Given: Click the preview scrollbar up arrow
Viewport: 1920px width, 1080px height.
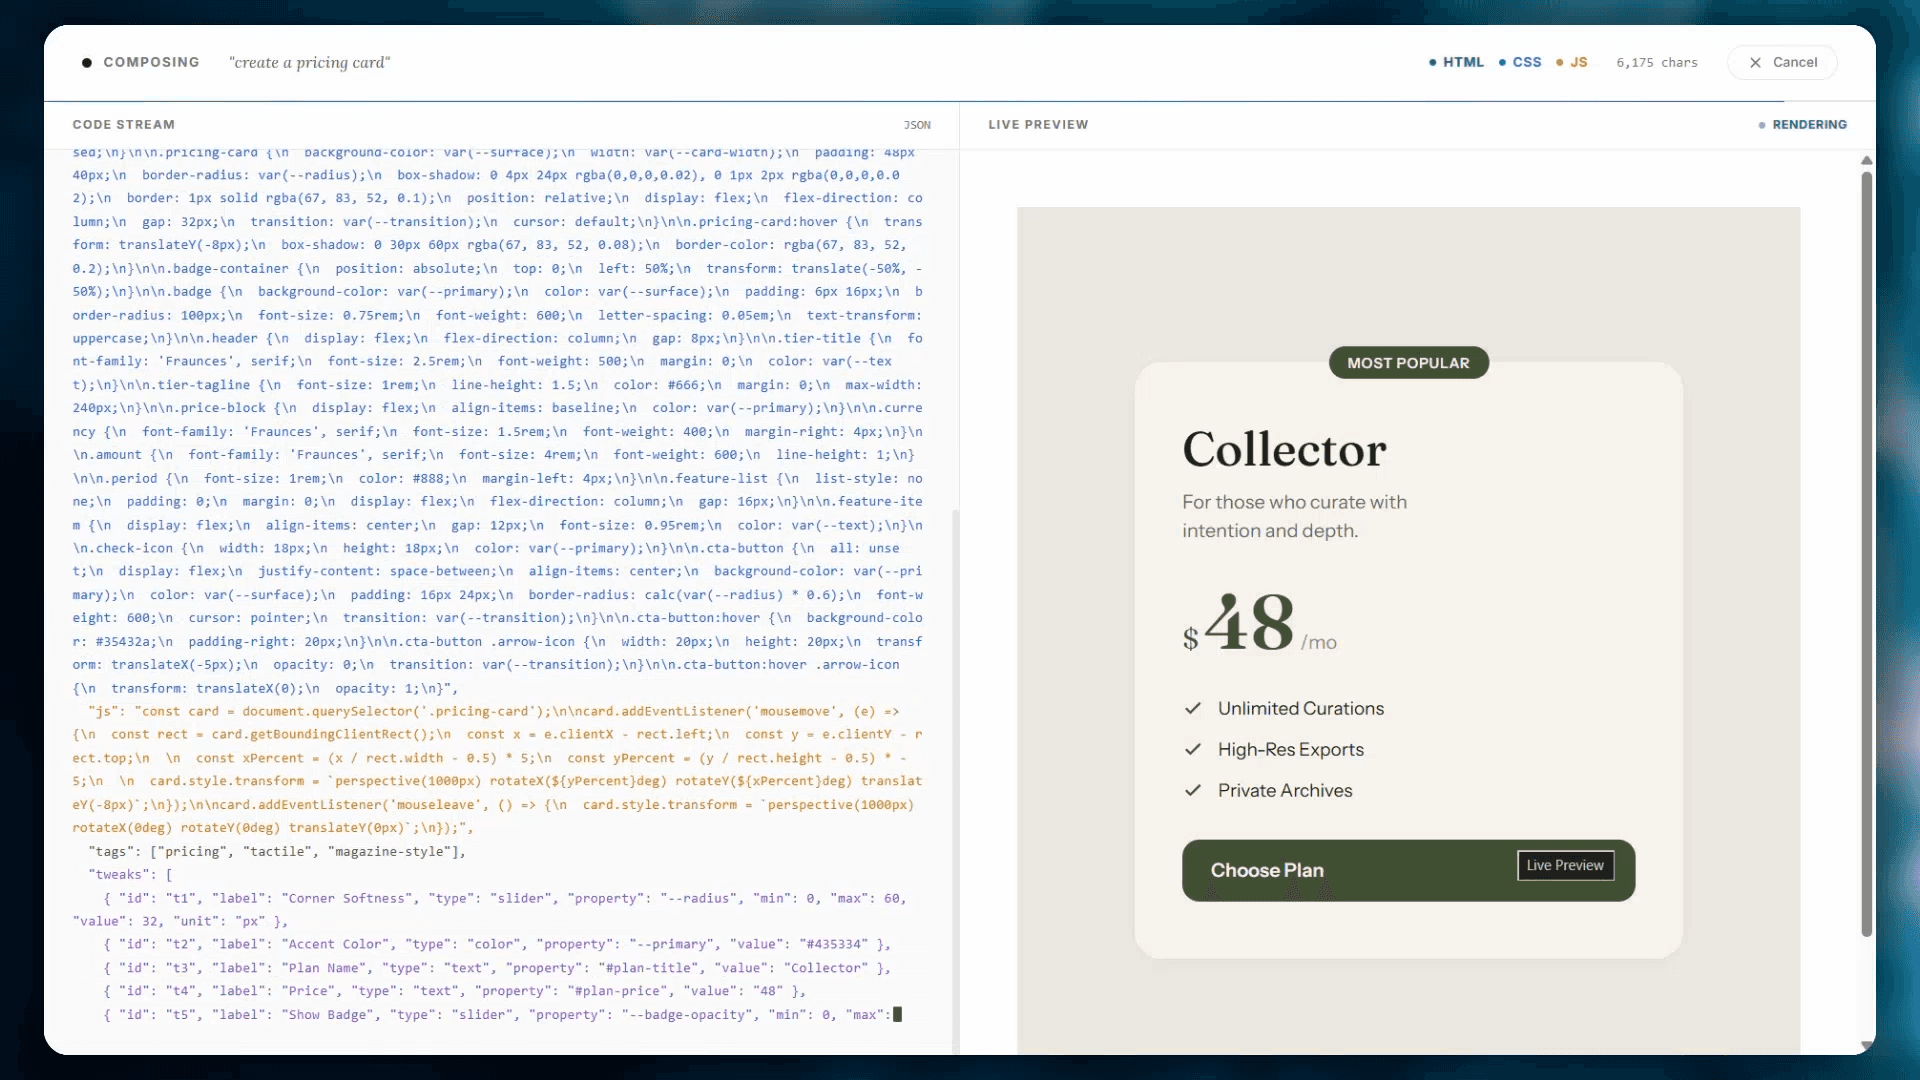Looking at the screenshot, I should click(x=1866, y=160).
